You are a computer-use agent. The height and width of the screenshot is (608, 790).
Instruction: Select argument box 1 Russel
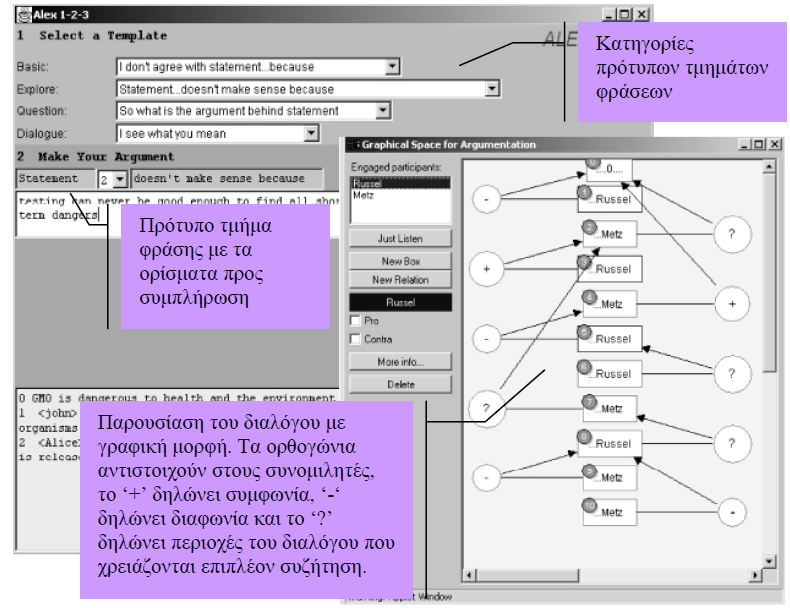610,199
